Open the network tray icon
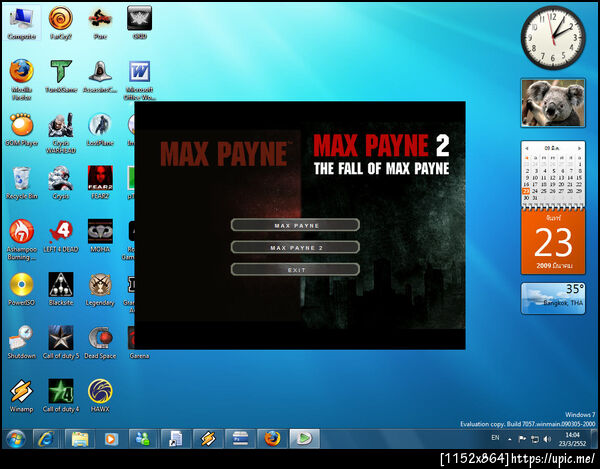Screen dimensions: 600x469 535,439
